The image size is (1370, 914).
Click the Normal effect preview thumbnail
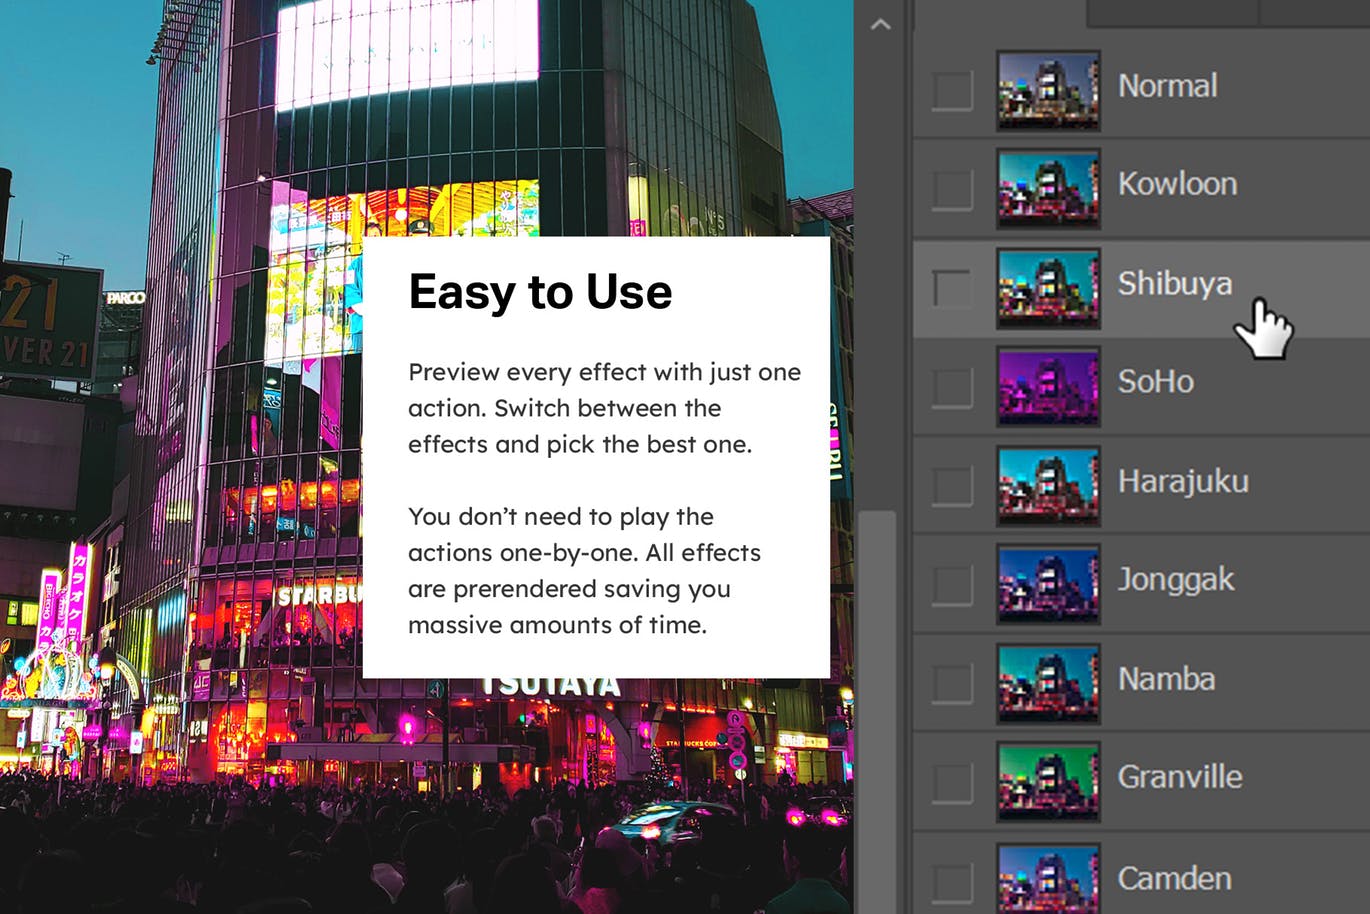pos(1048,88)
